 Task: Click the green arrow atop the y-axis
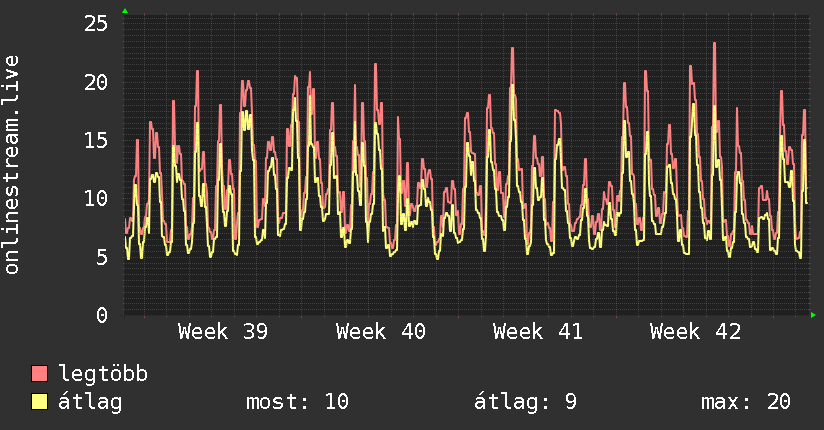click(125, 11)
